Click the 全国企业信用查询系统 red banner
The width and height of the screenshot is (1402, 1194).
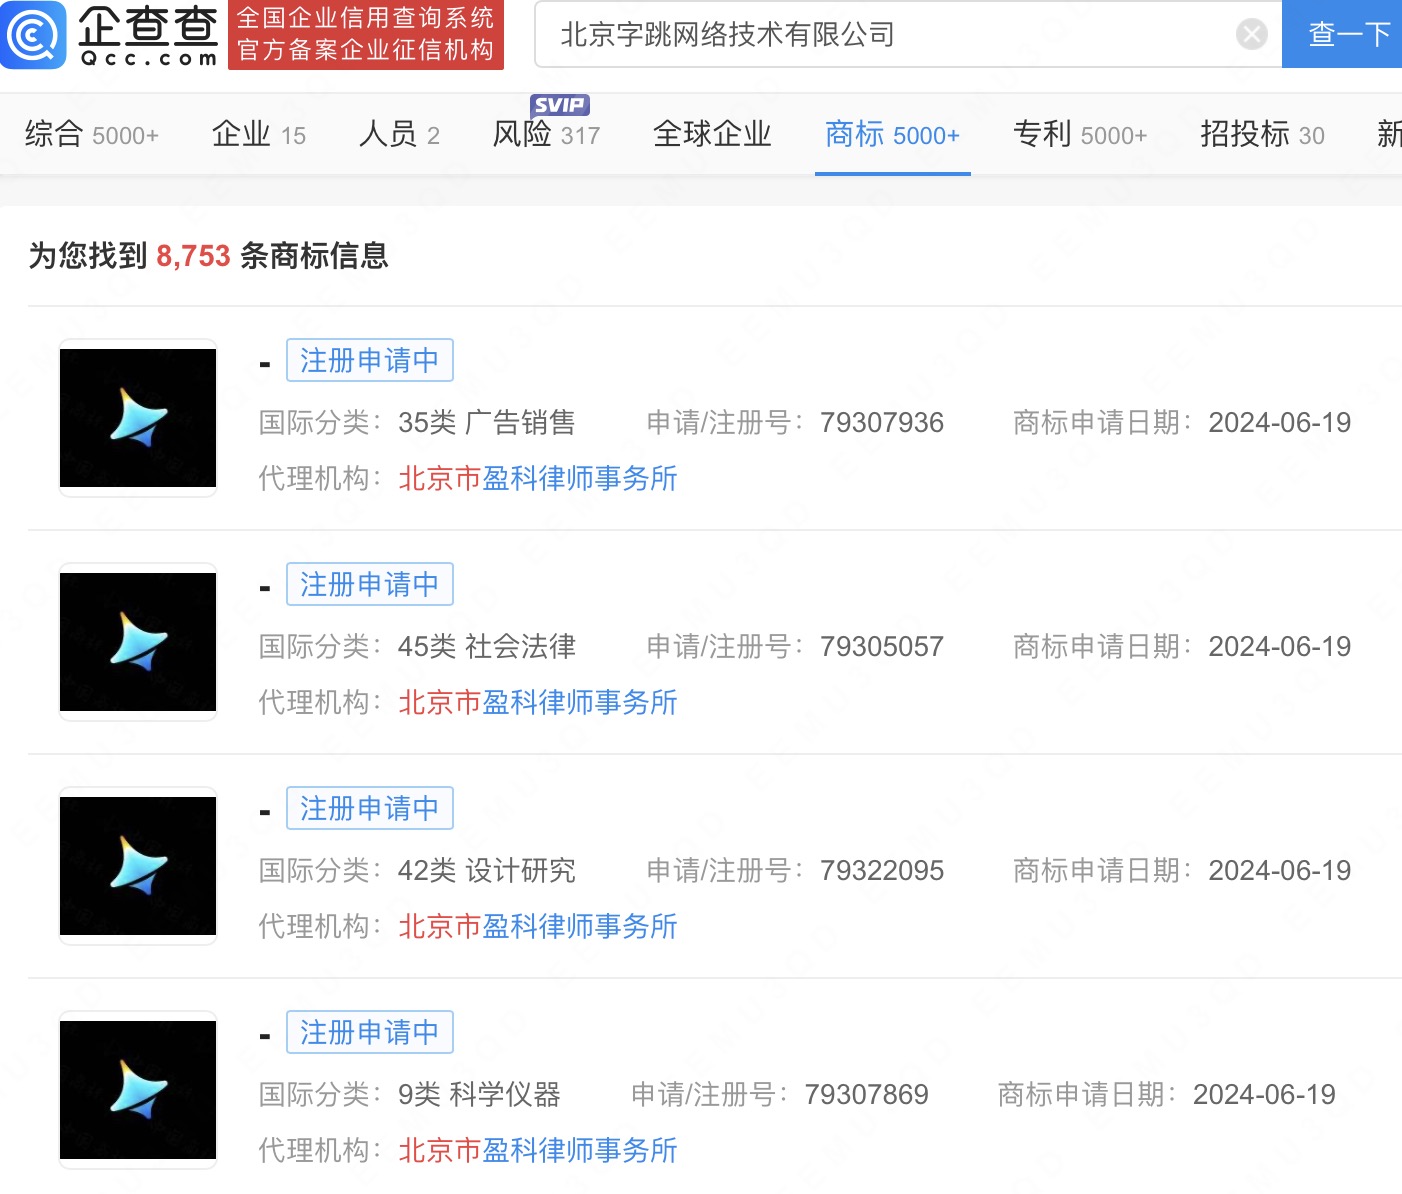[366, 35]
